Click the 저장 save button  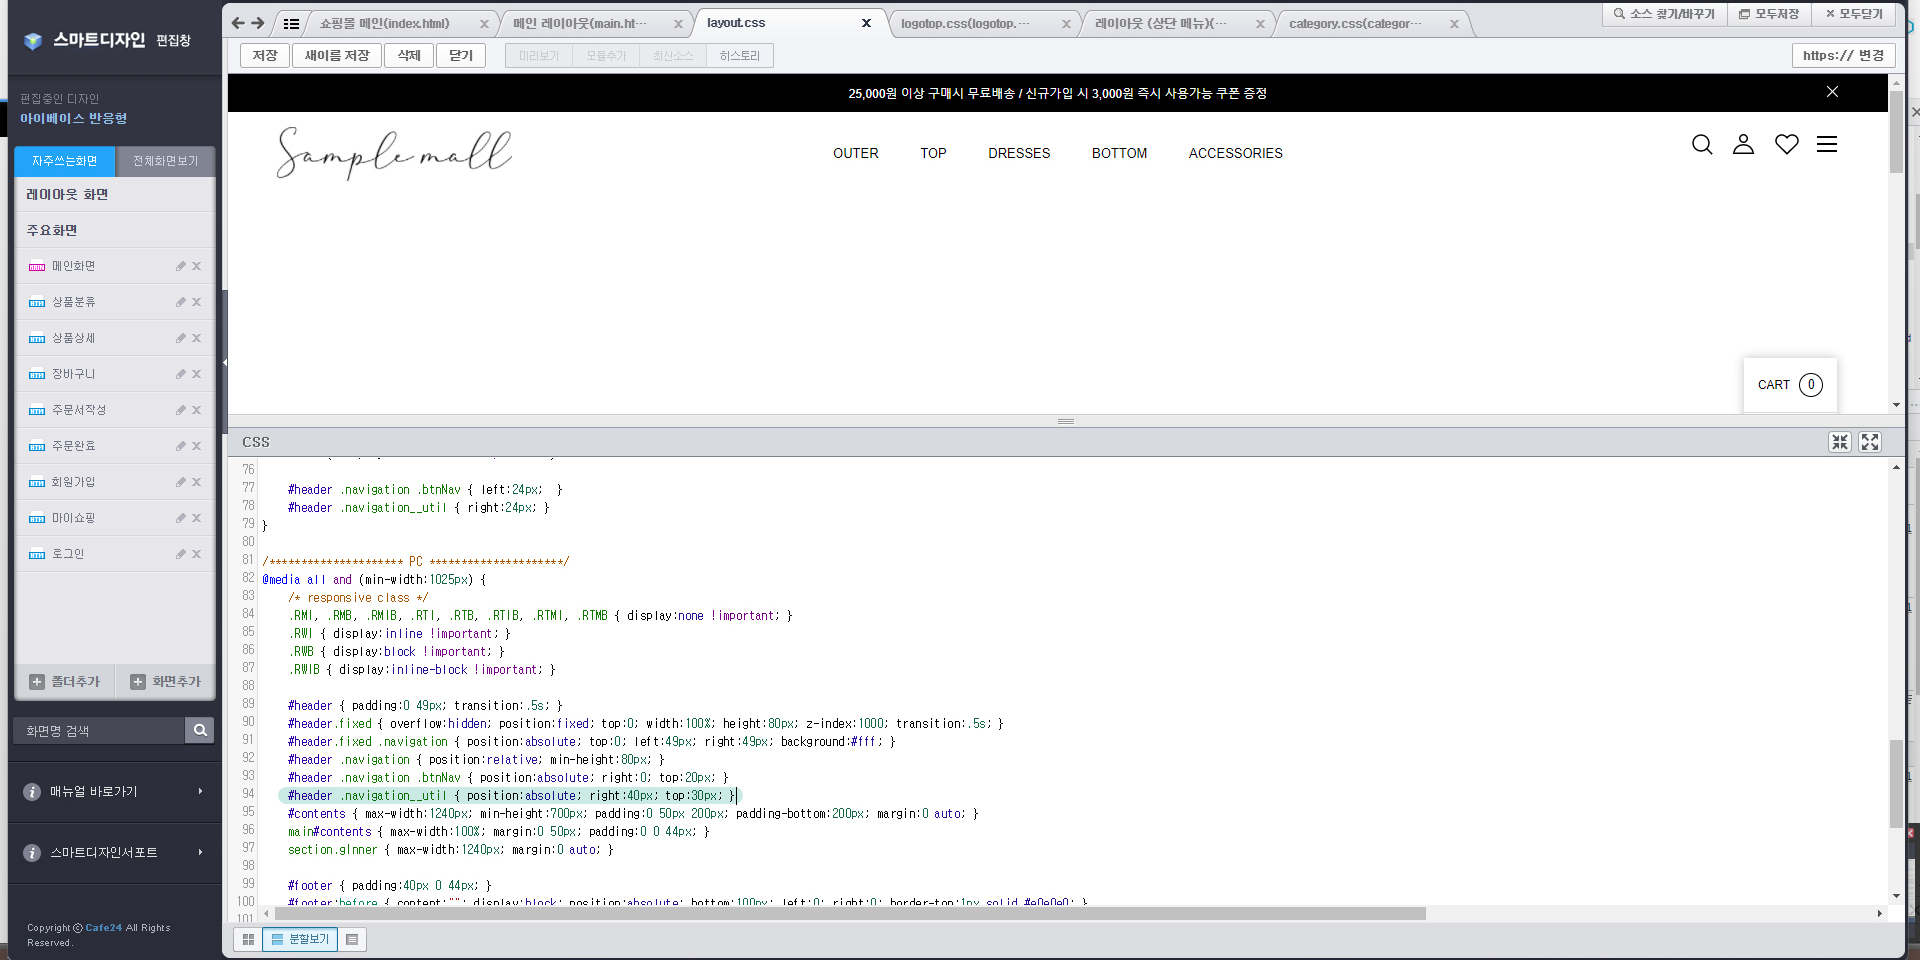click(265, 56)
